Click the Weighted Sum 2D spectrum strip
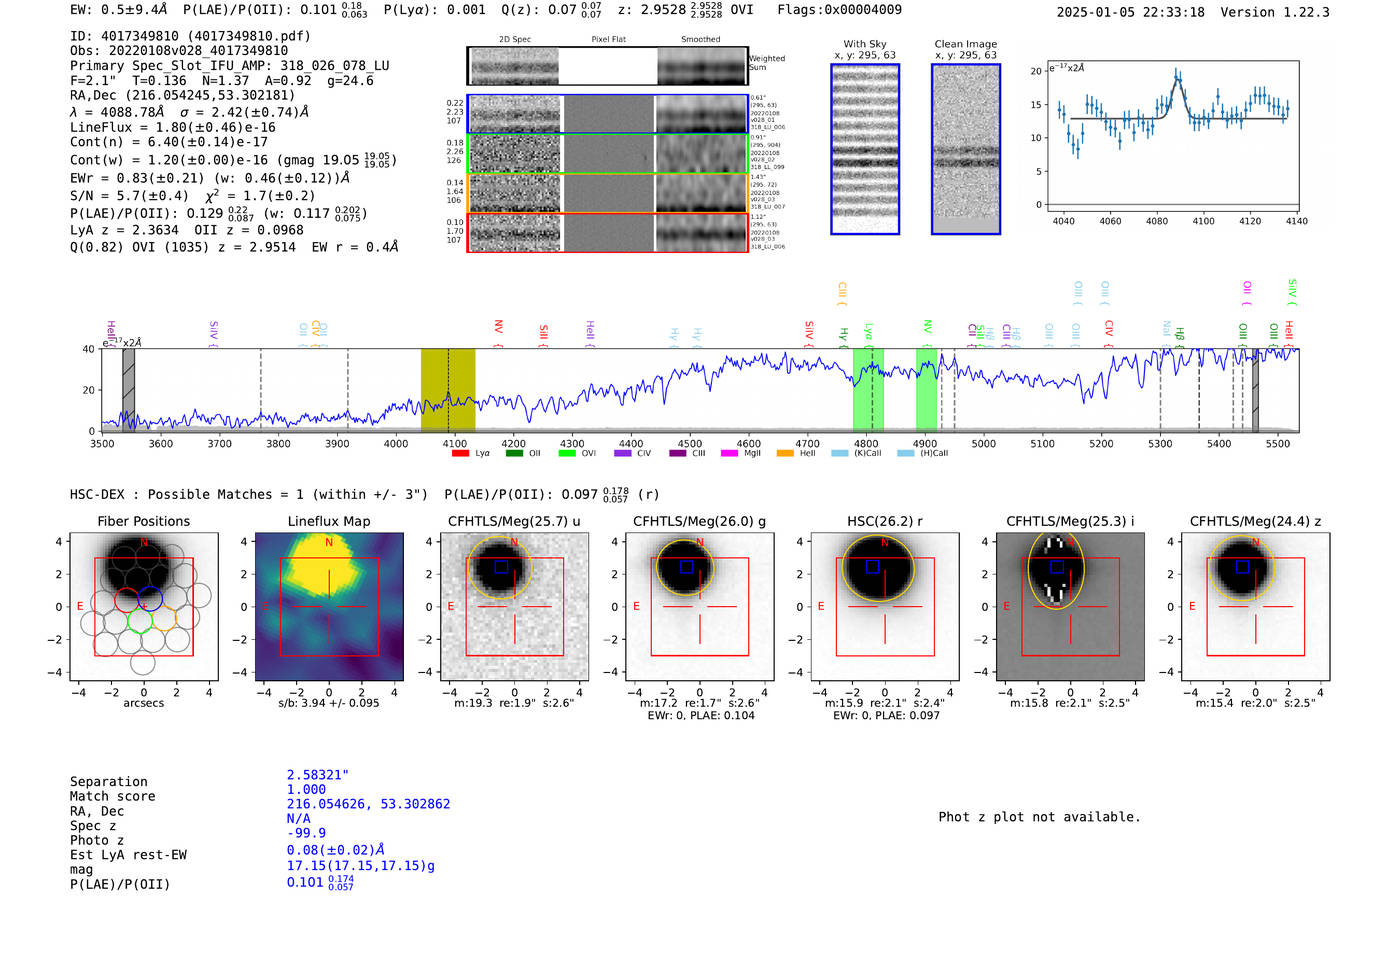This screenshot has height=953, width=1400. coord(608,66)
